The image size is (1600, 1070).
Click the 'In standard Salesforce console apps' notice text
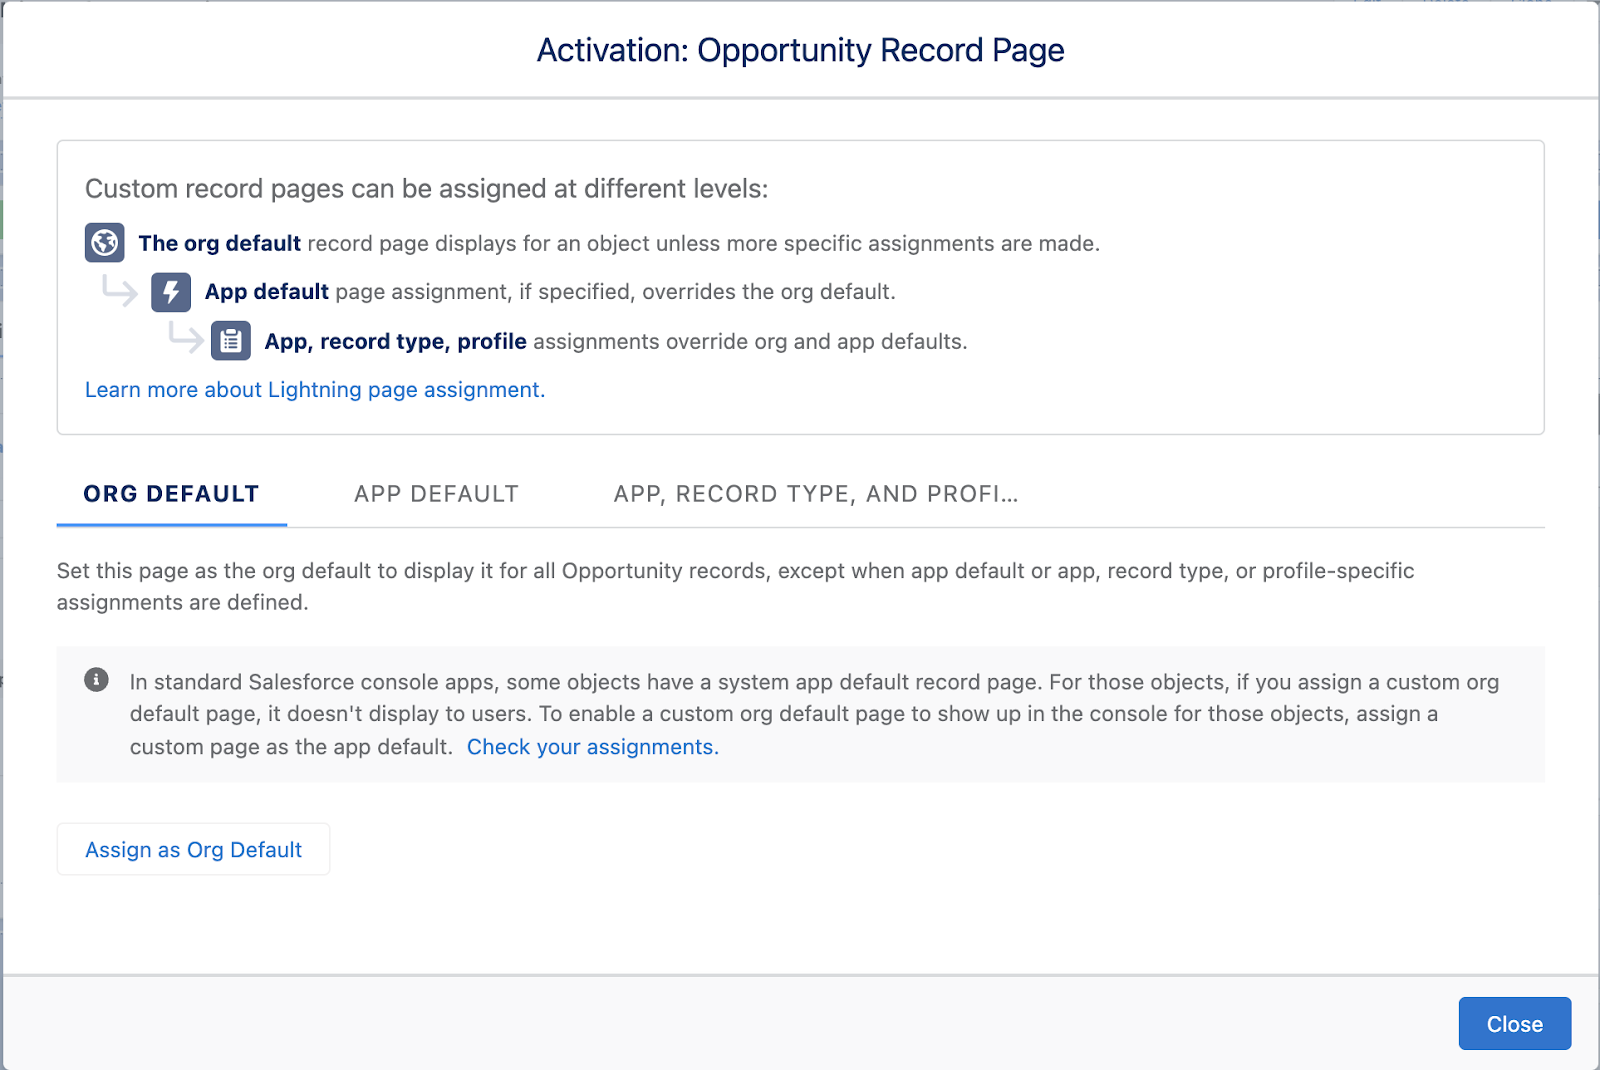point(815,714)
